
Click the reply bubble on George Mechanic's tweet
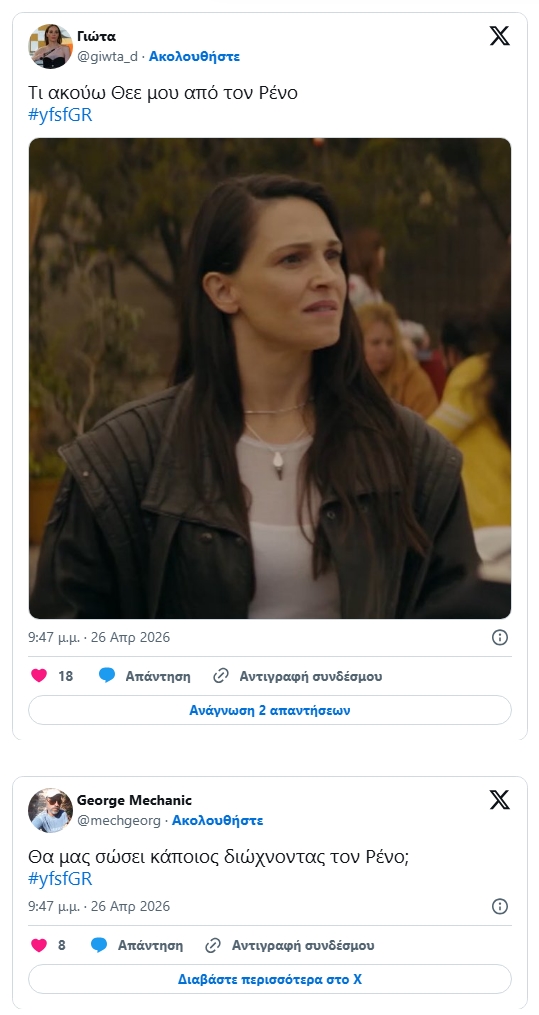click(x=99, y=945)
